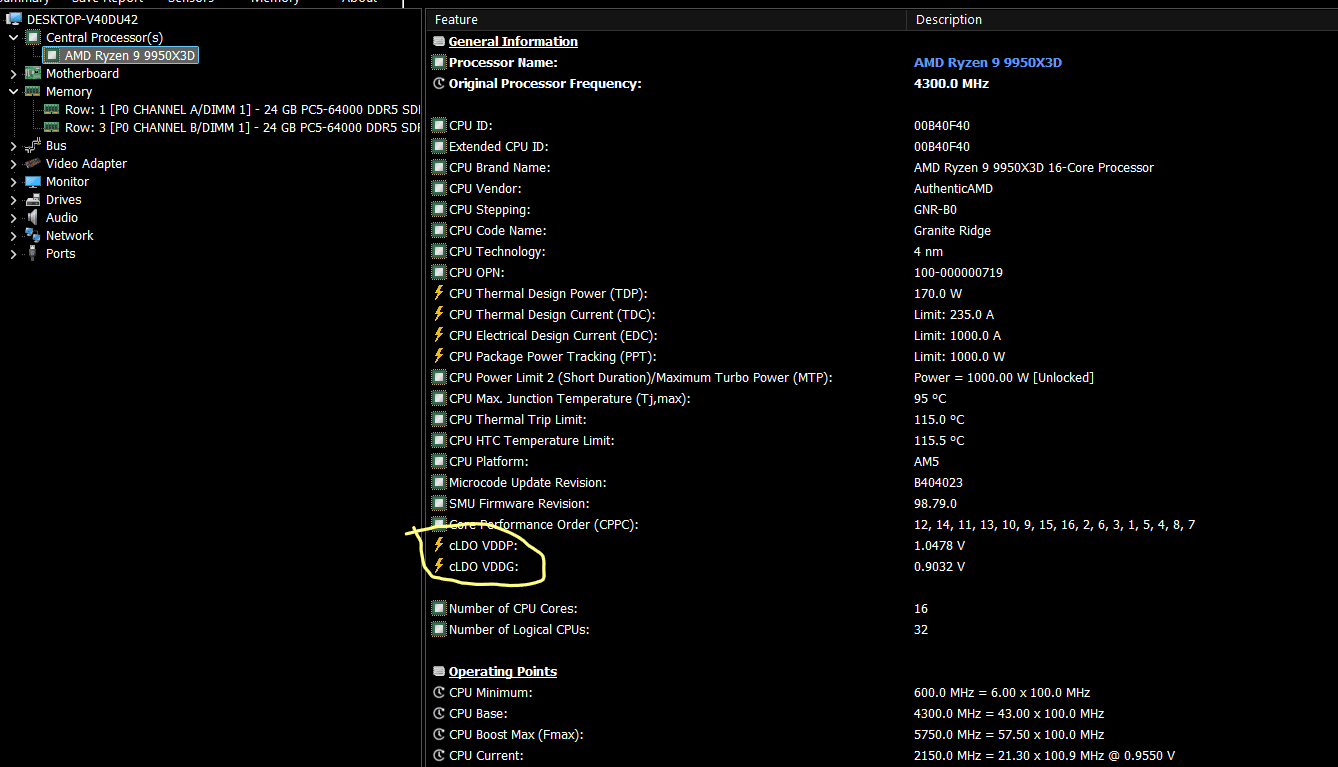Click the Operating Points section heading

click(x=503, y=671)
